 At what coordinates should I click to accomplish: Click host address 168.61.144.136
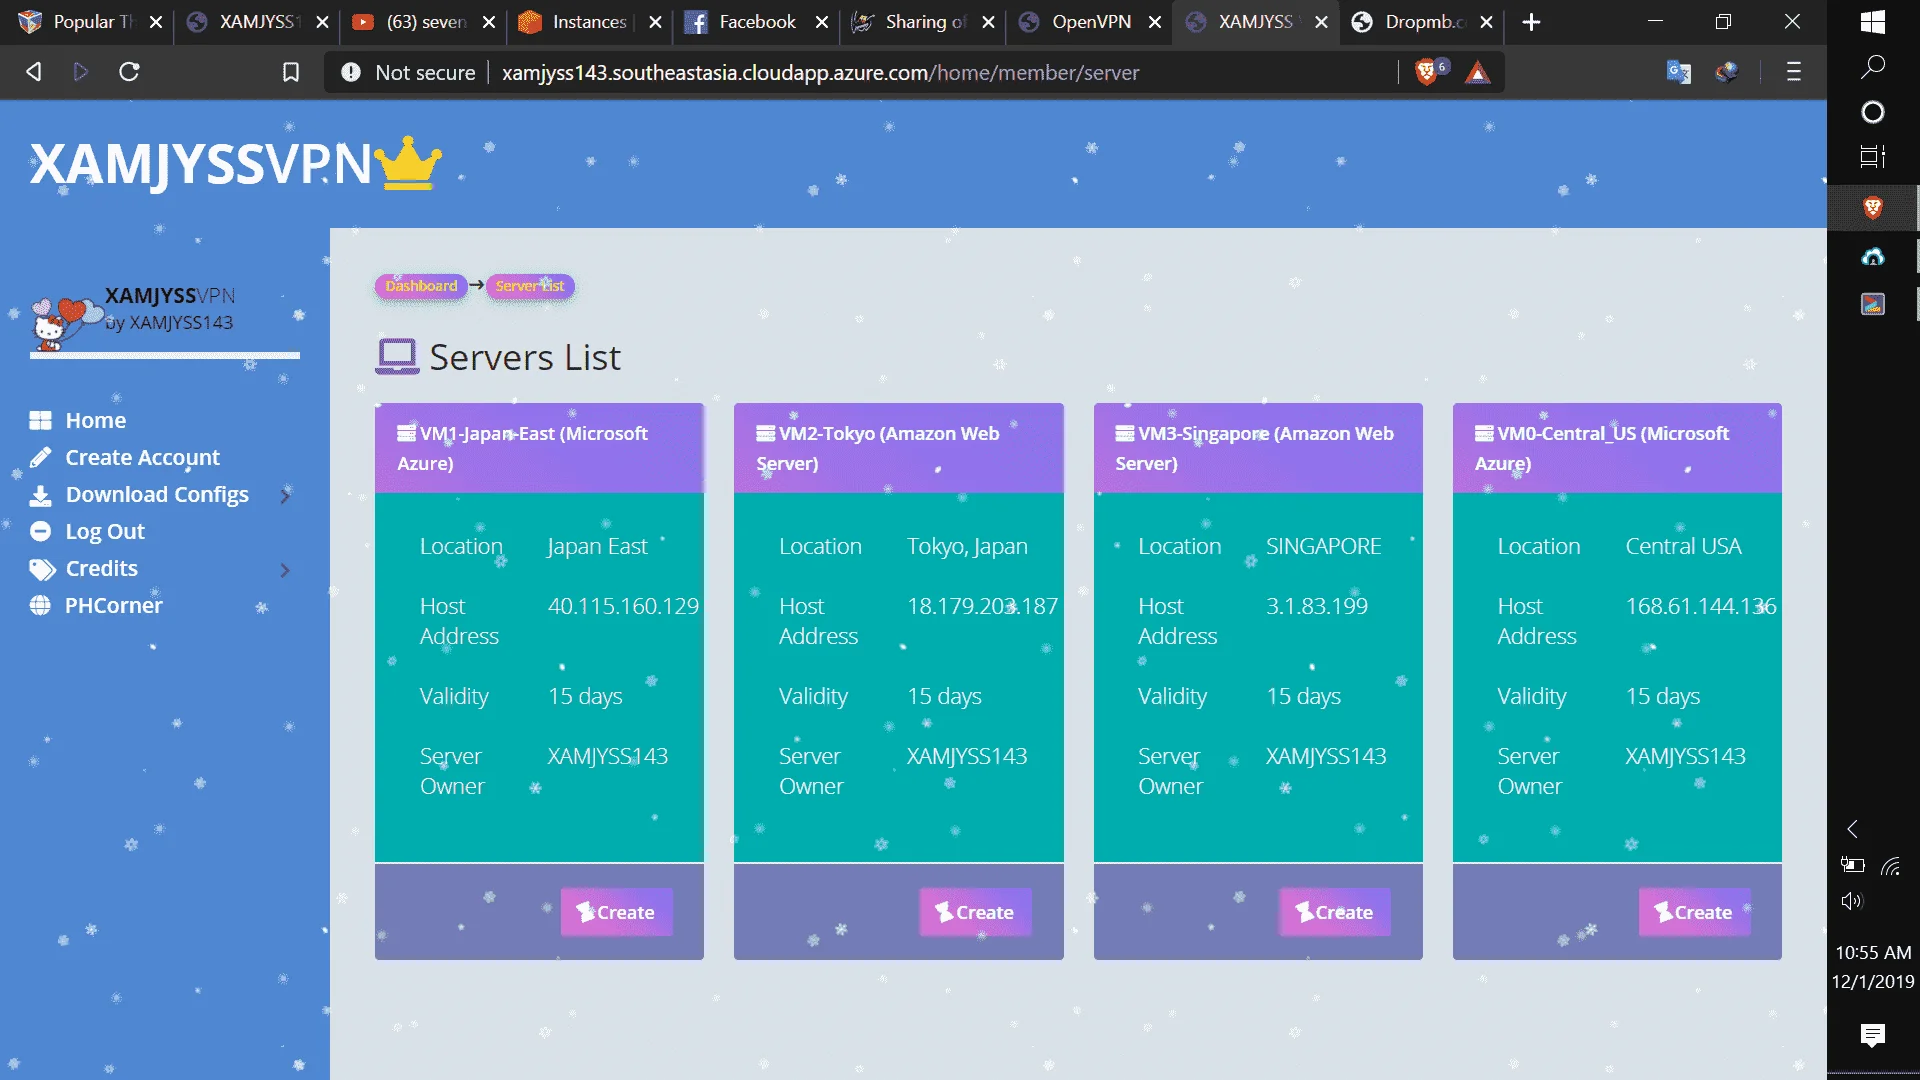(x=1700, y=606)
